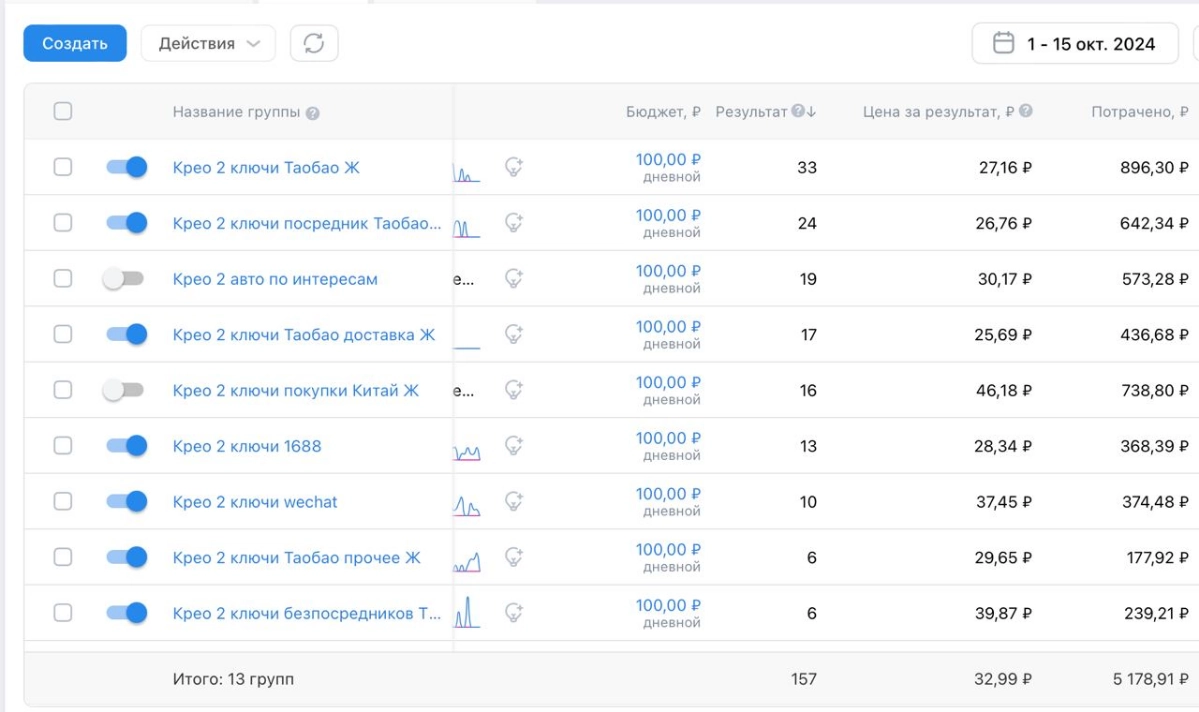Tick the select-all checkbox in table header
Screen dimensions: 1199x712
click(63, 111)
